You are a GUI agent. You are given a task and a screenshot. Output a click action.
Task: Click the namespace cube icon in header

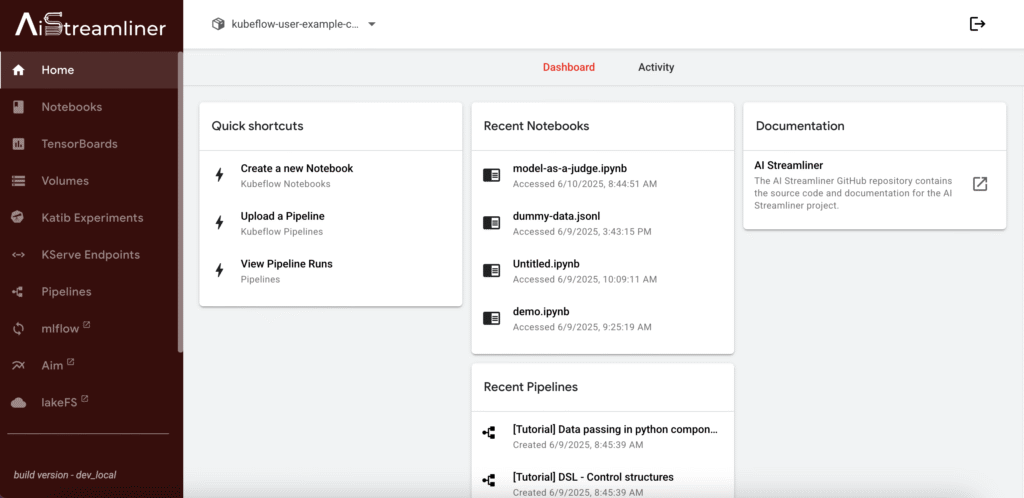217,24
